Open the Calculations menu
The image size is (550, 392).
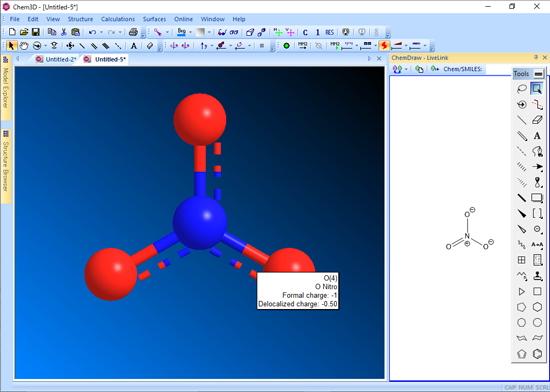click(118, 19)
